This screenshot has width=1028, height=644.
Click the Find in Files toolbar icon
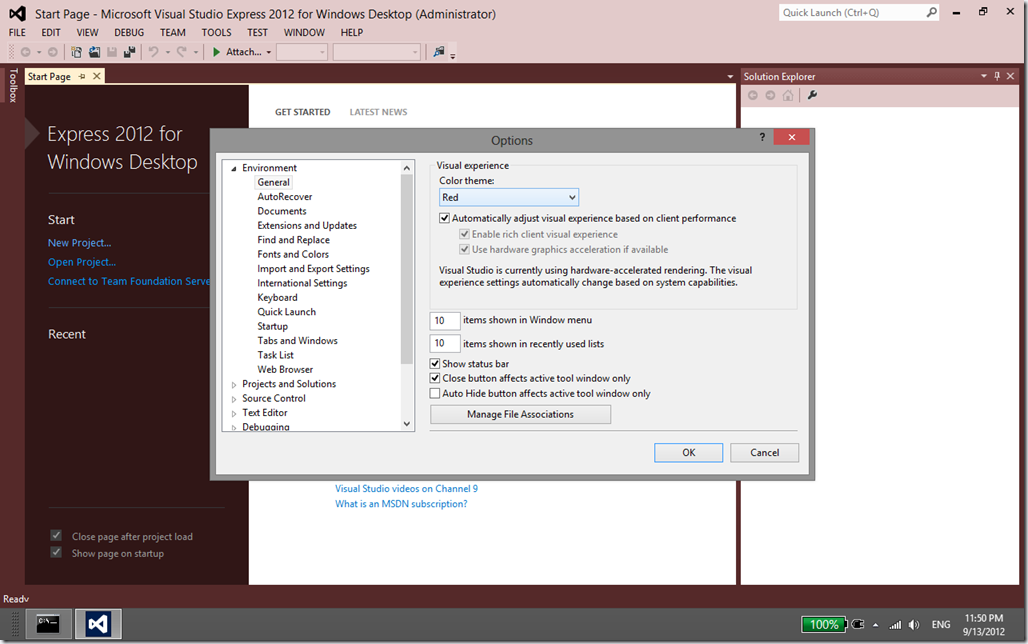coord(439,52)
